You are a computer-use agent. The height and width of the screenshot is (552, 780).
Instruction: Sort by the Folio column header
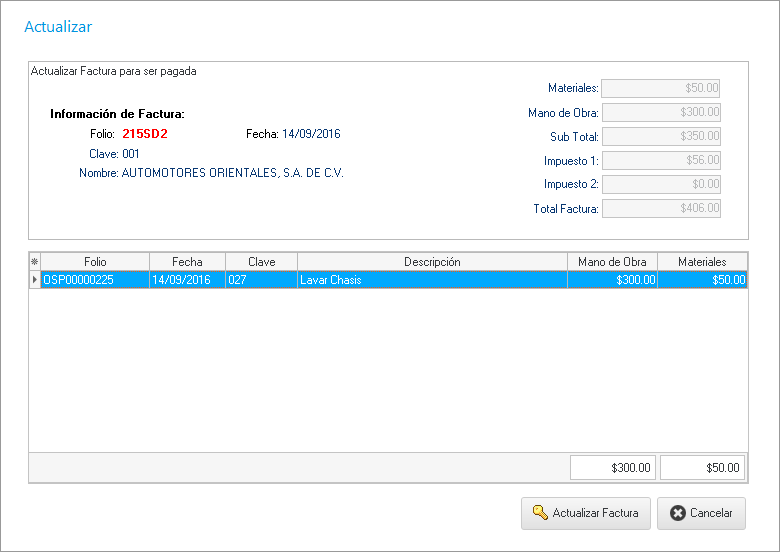[94, 262]
